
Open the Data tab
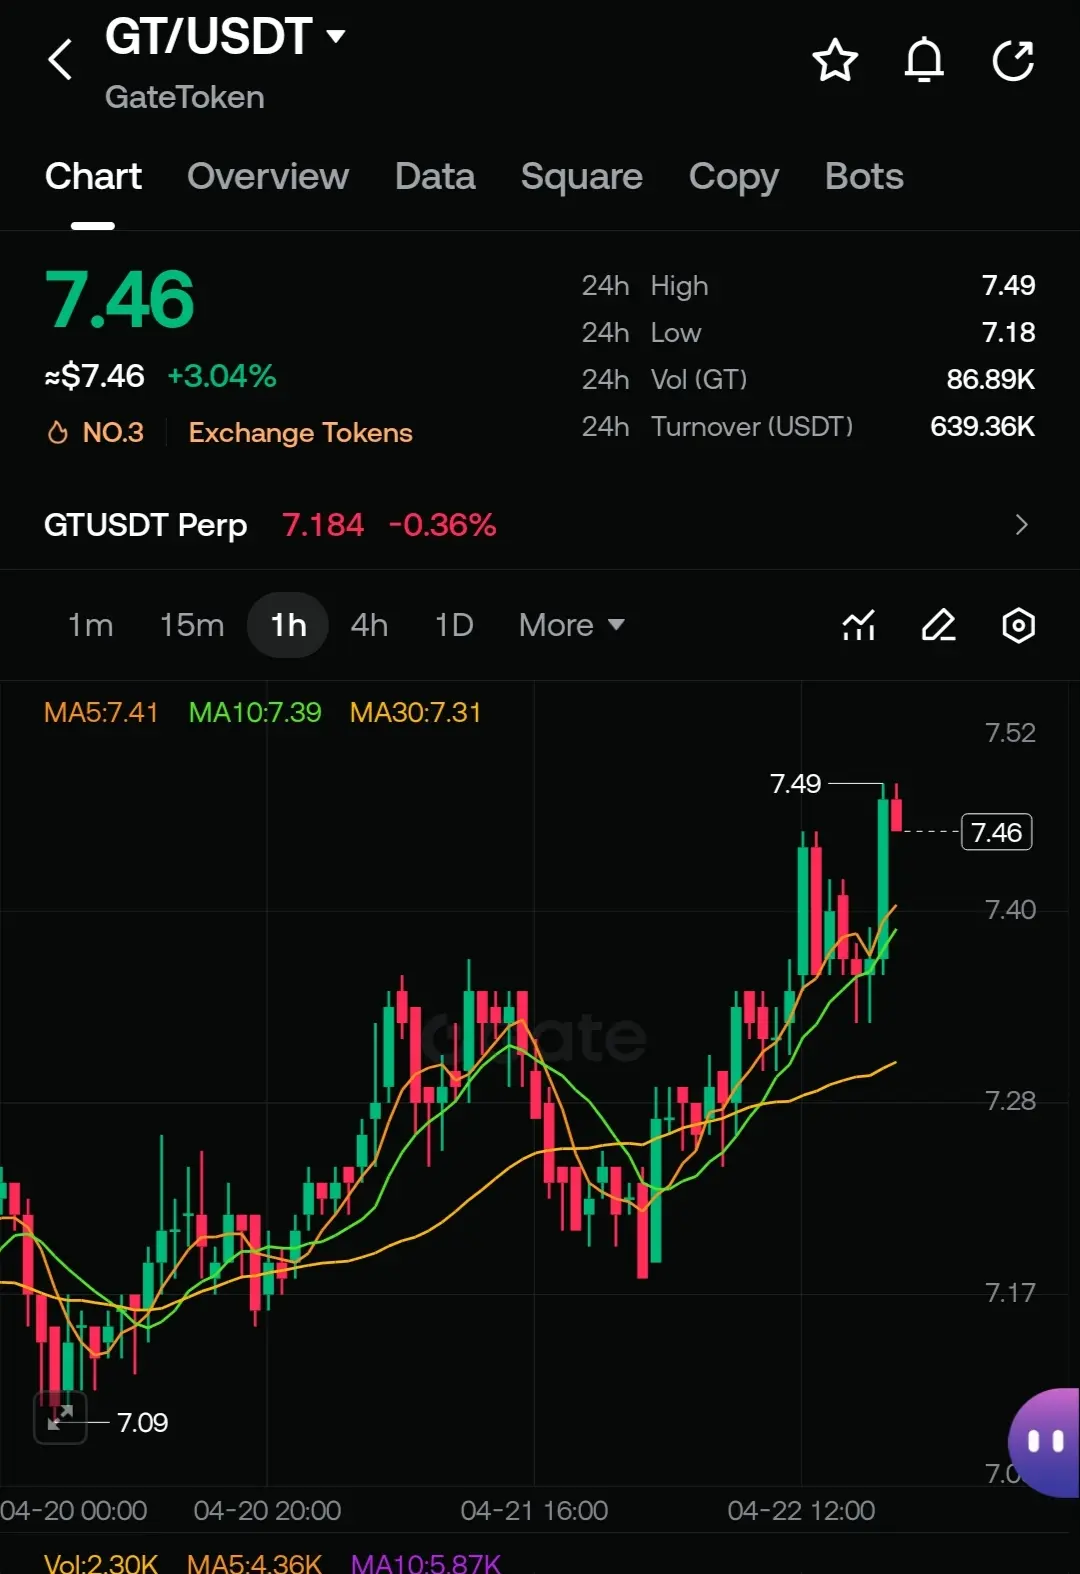pos(435,177)
